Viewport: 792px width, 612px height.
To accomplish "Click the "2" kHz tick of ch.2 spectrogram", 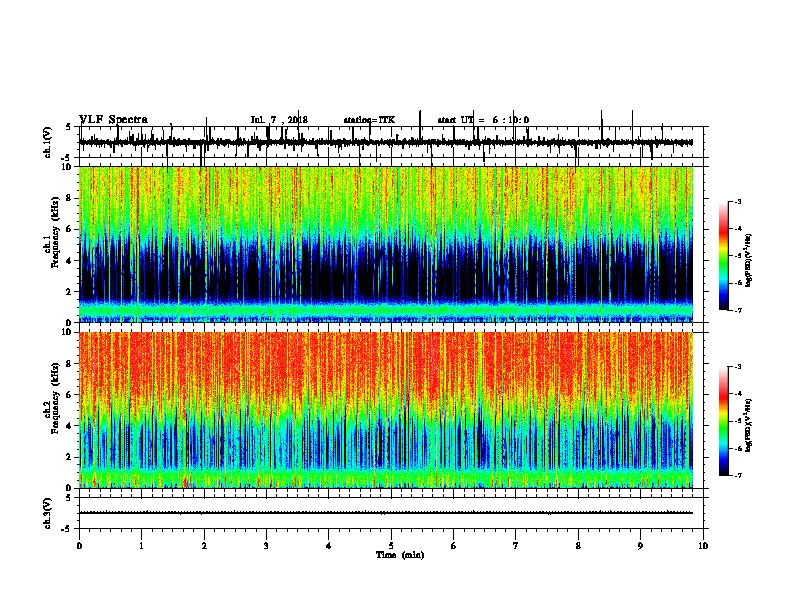I will pos(69,457).
